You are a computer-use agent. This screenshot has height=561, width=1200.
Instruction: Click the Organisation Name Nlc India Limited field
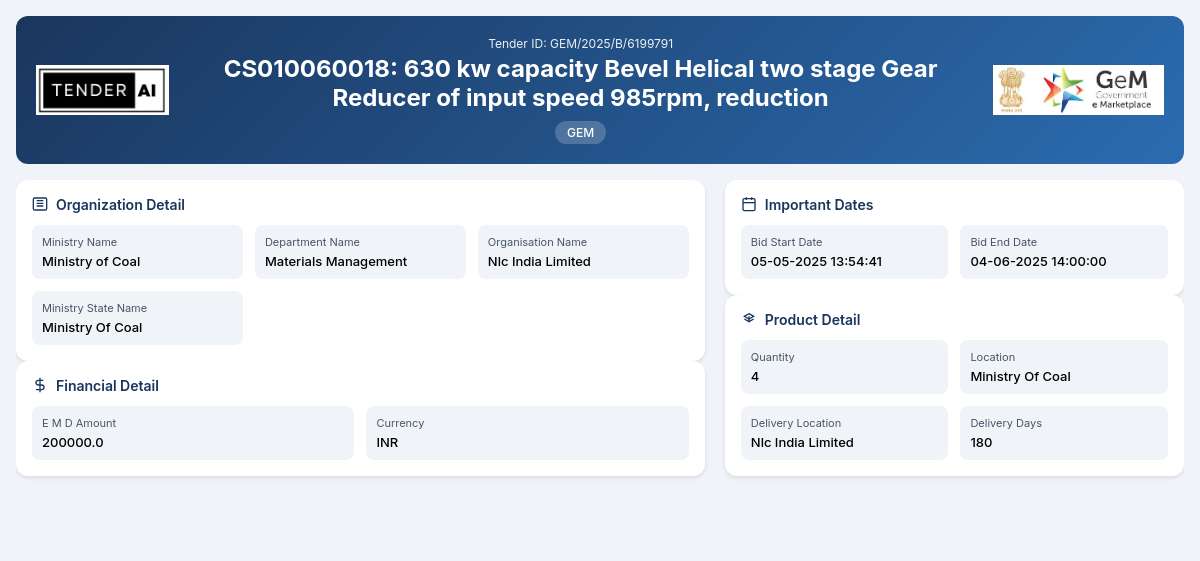[583, 252]
